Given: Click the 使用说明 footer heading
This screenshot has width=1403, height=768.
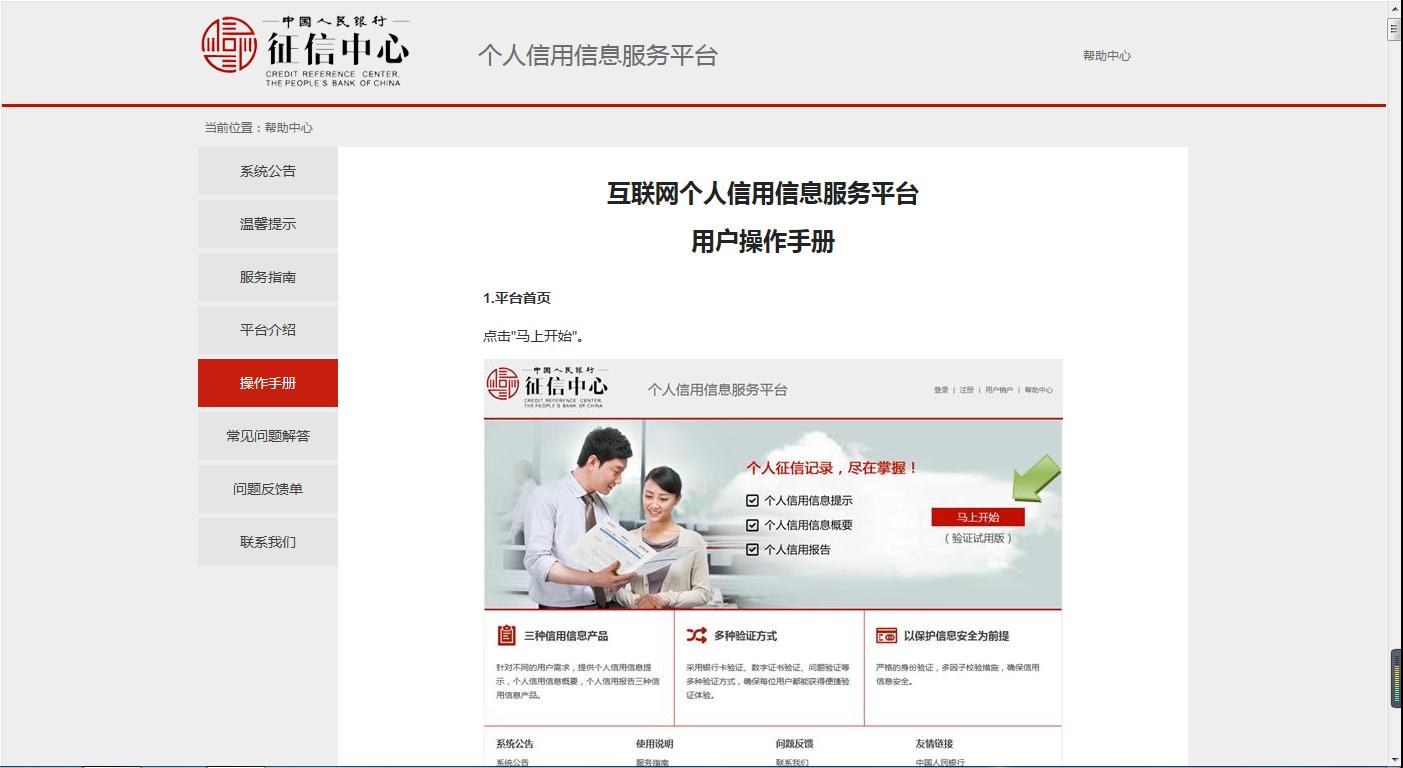Looking at the screenshot, I should point(655,744).
